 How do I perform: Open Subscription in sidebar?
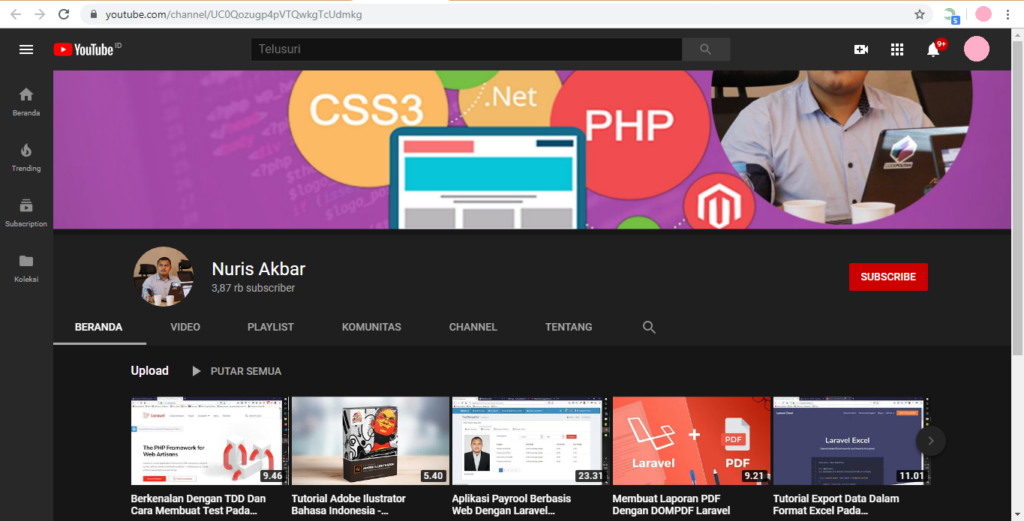click(26, 213)
